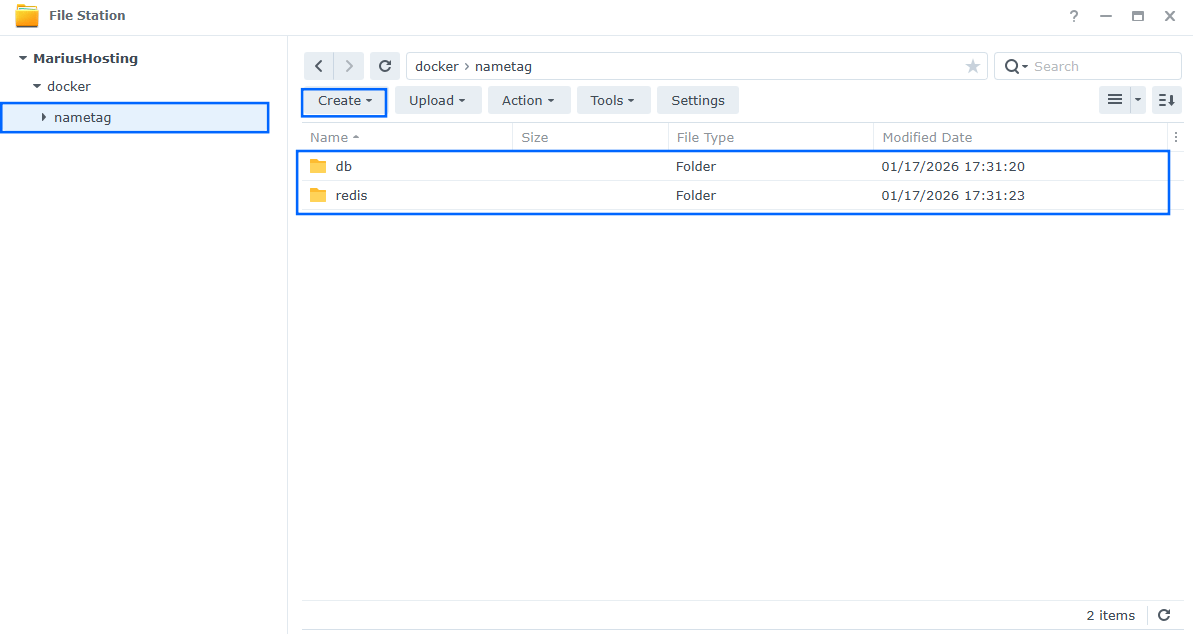Click the forward navigation arrow
The height and width of the screenshot is (634, 1193).
[x=349, y=65]
